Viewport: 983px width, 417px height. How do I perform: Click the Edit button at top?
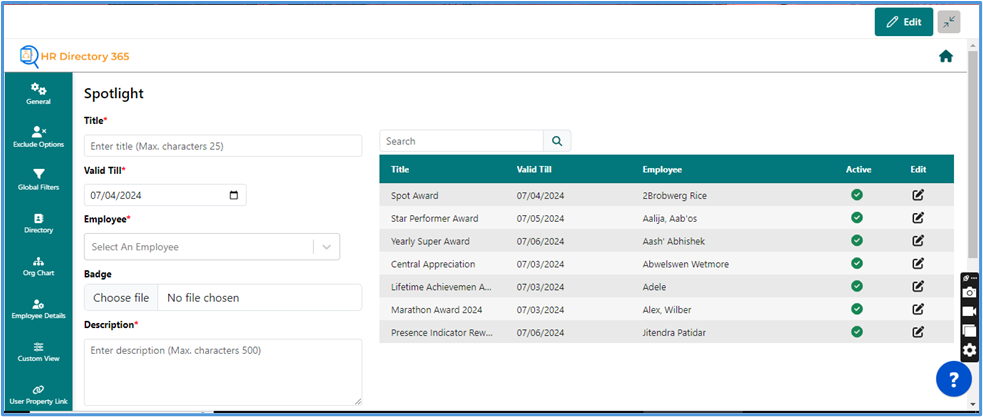click(x=903, y=22)
